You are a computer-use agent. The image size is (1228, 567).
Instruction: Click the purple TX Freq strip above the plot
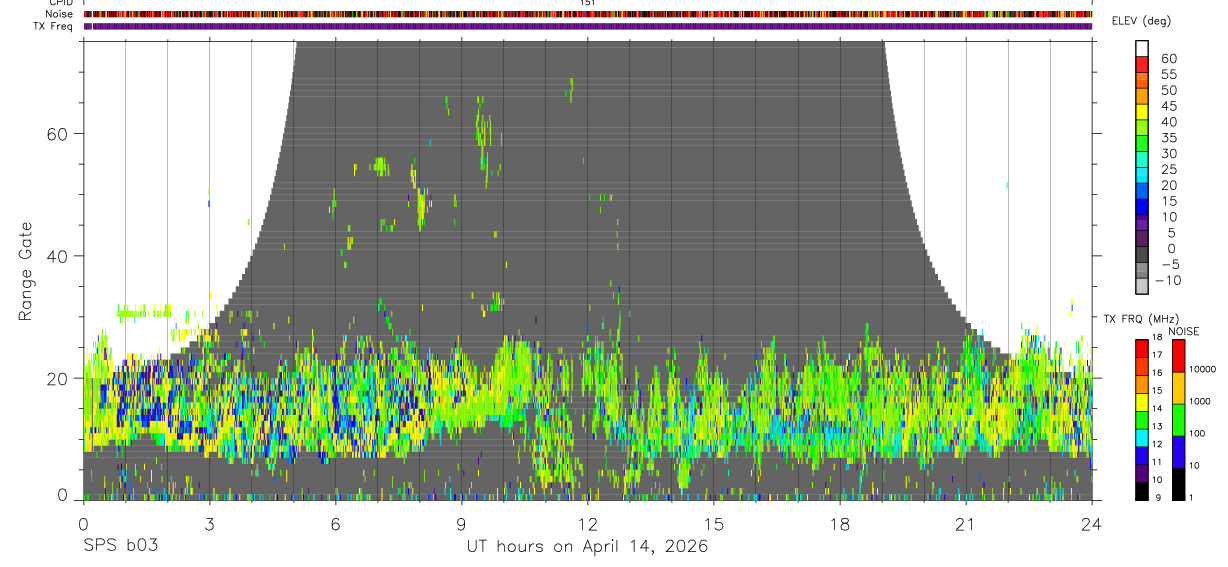[588, 26]
